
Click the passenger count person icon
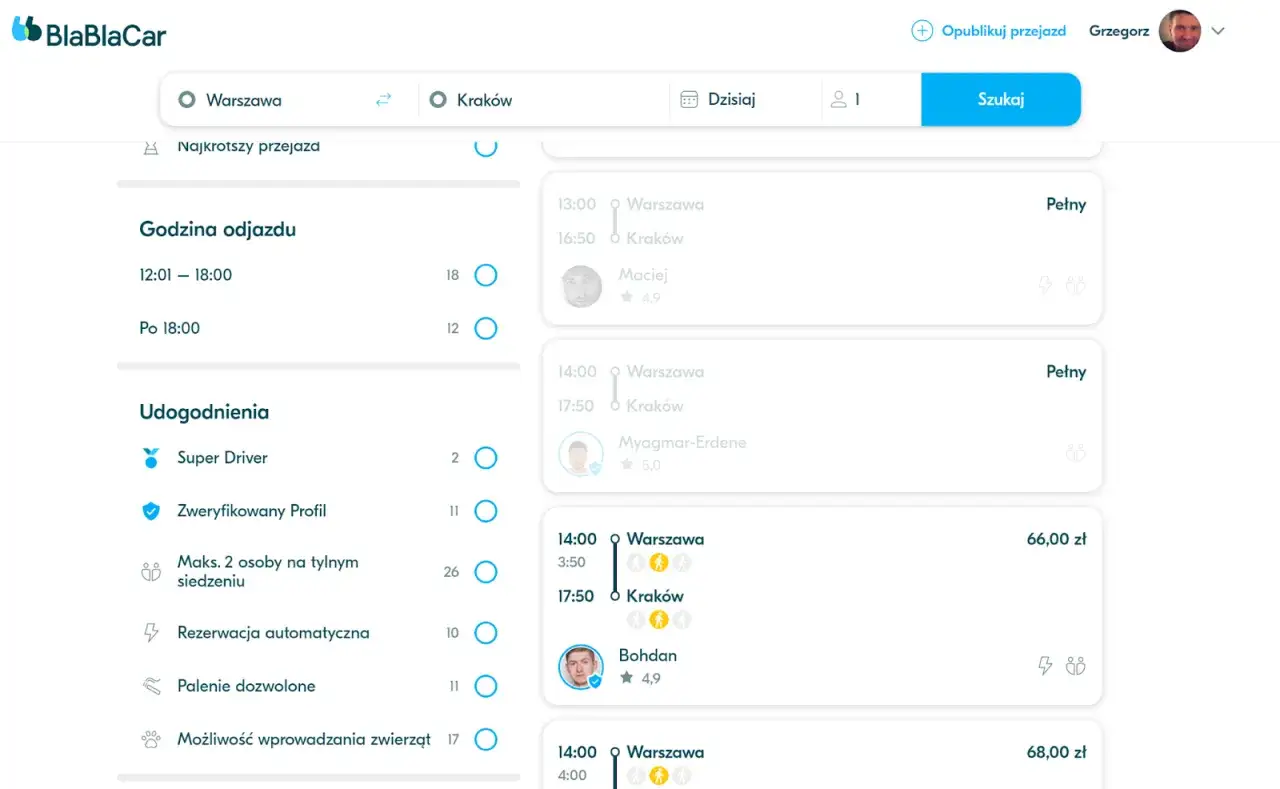pyautogui.click(x=838, y=99)
